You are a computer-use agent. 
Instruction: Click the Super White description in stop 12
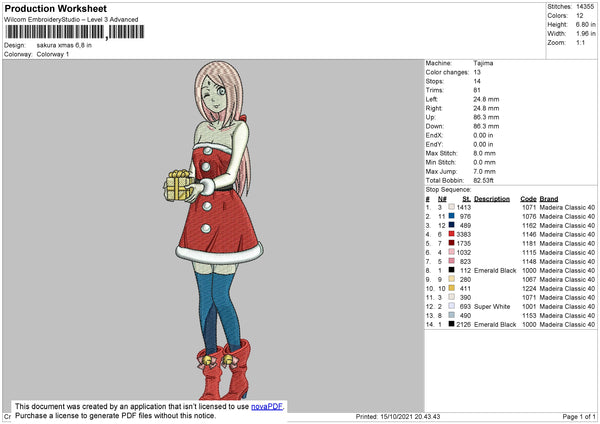tap(492, 307)
